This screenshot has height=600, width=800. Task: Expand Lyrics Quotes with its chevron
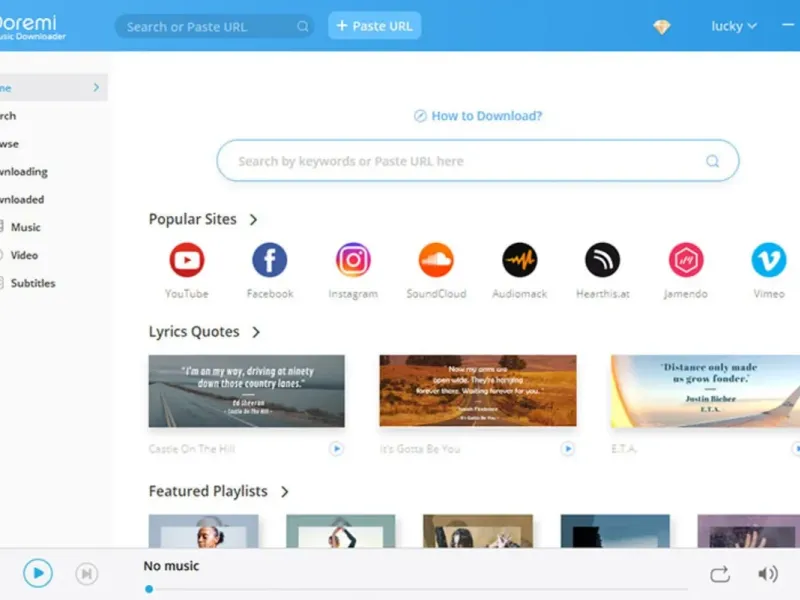(256, 332)
